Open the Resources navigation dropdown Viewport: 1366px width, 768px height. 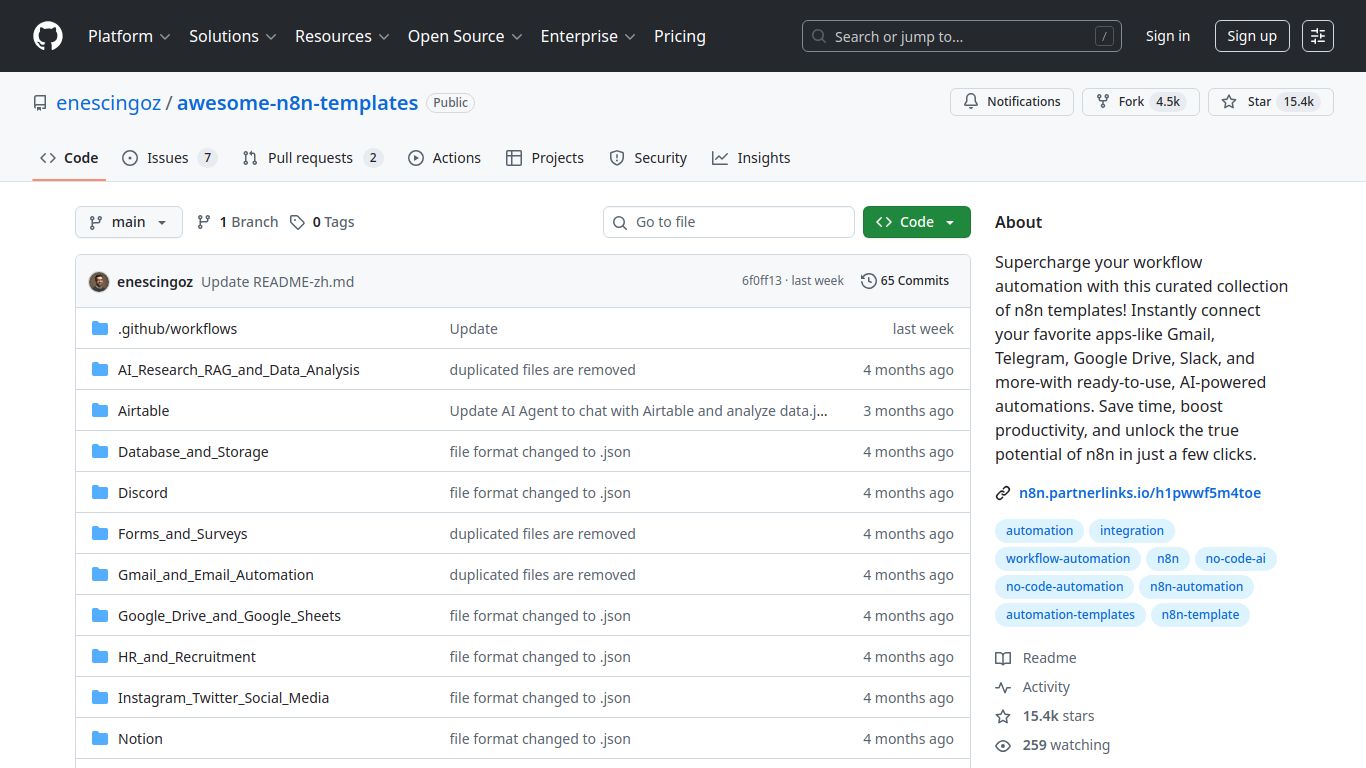coord(342,36)
